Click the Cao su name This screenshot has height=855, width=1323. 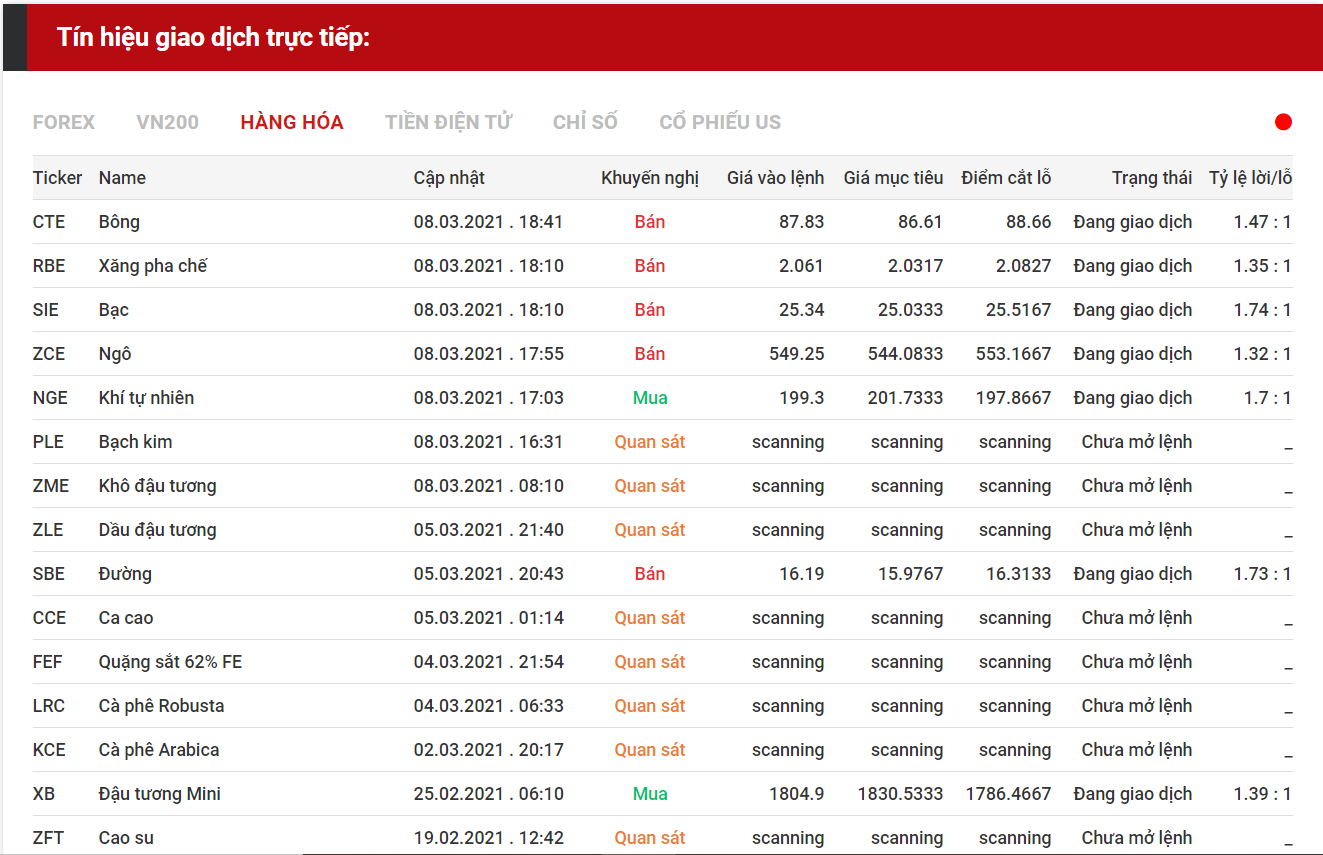point(126,838)
